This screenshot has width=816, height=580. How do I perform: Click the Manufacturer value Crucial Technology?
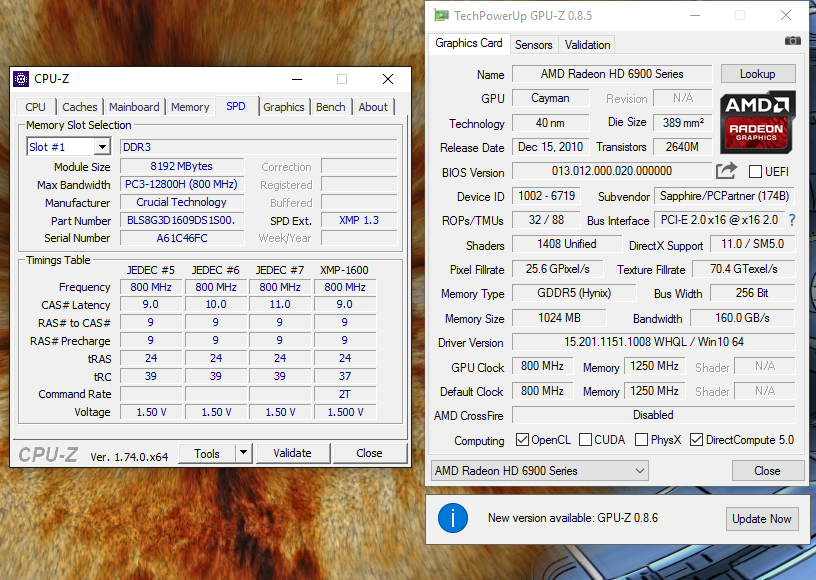tap(182, 202)
